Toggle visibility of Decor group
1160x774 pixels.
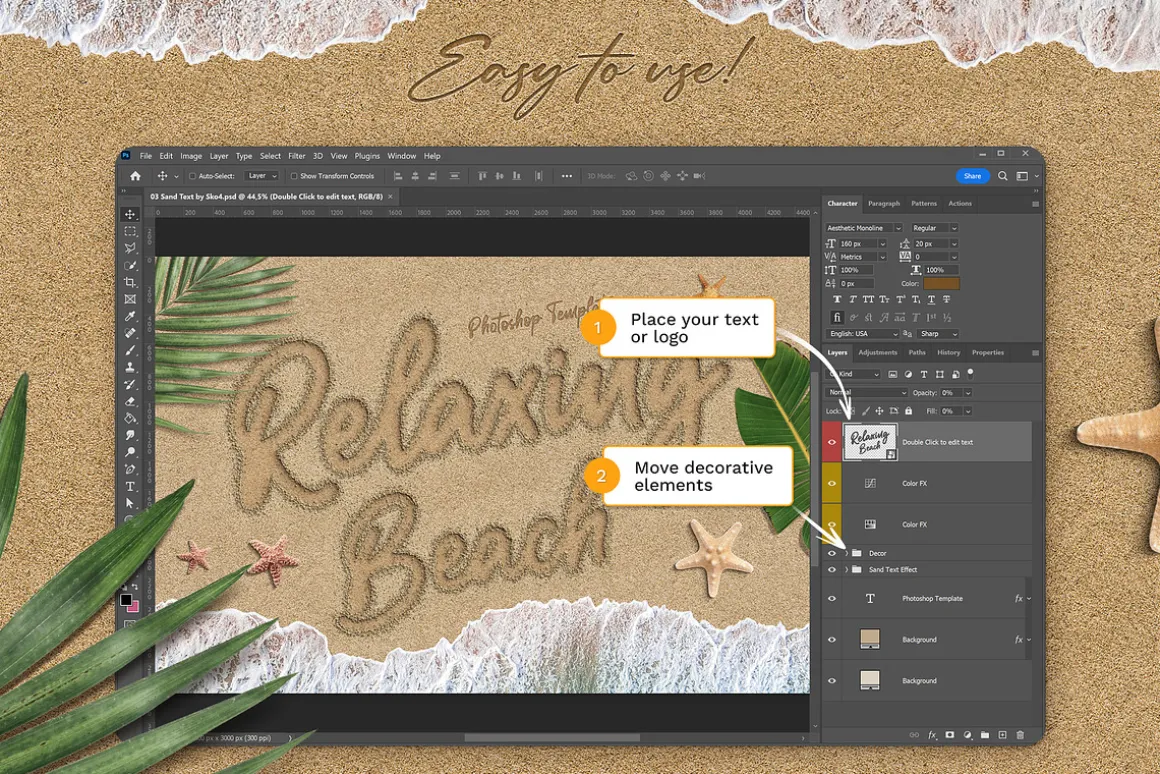(x=832, y=553)
